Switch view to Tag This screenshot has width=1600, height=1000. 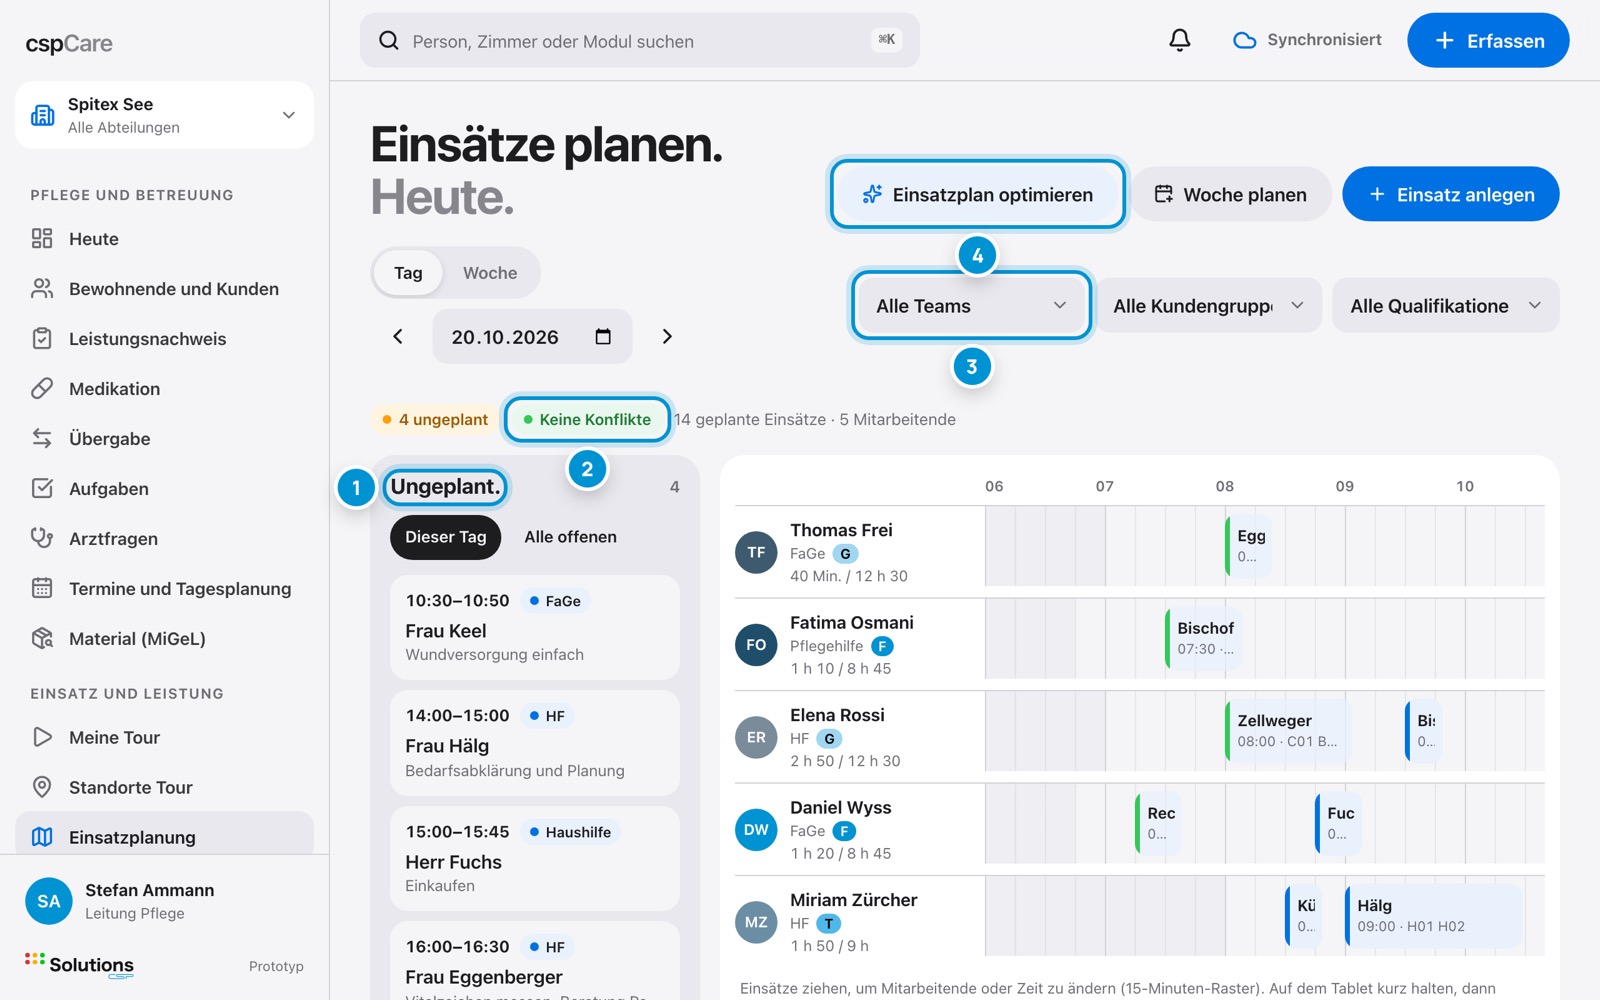(x=408, y=273)
